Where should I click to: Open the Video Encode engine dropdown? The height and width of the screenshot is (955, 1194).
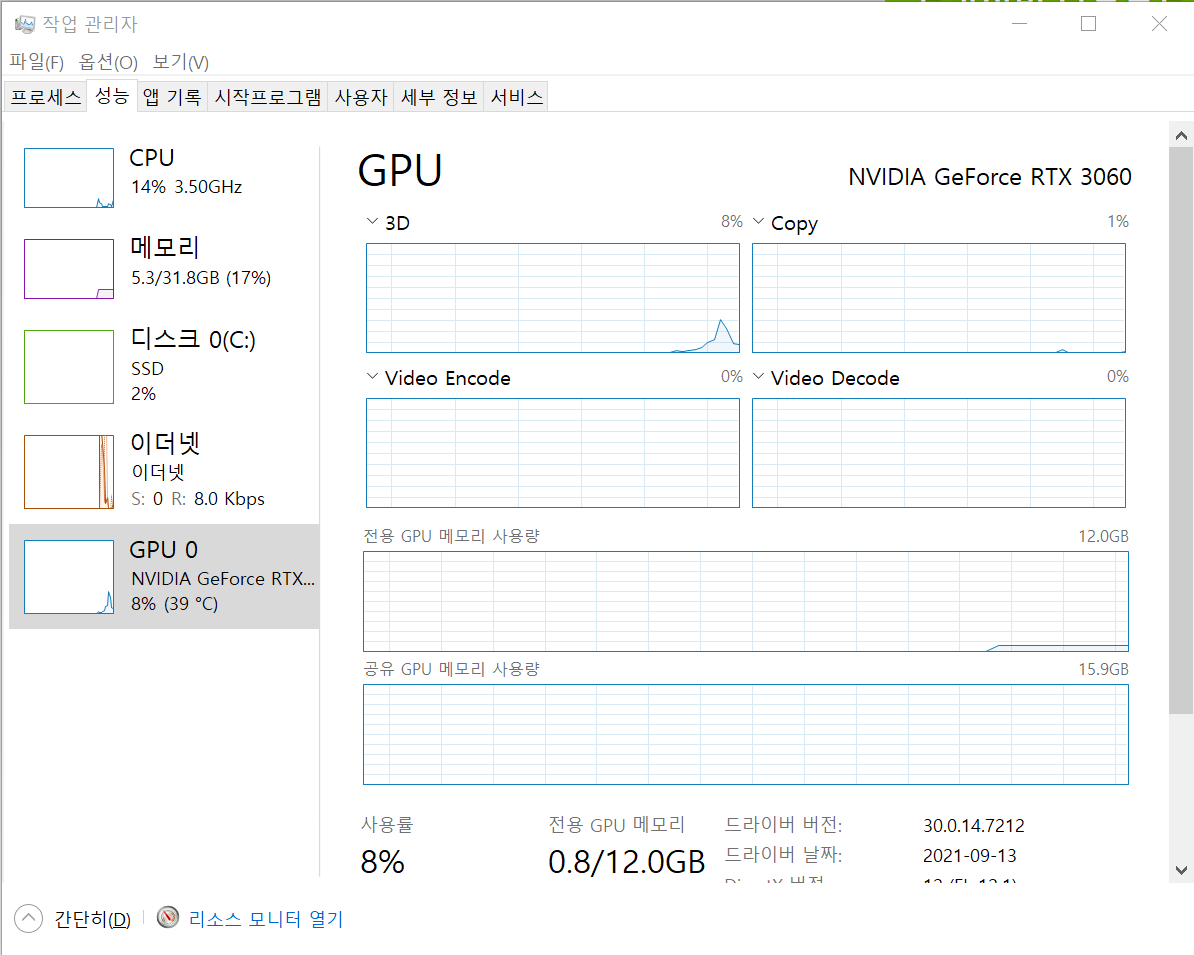coord(372,377)
